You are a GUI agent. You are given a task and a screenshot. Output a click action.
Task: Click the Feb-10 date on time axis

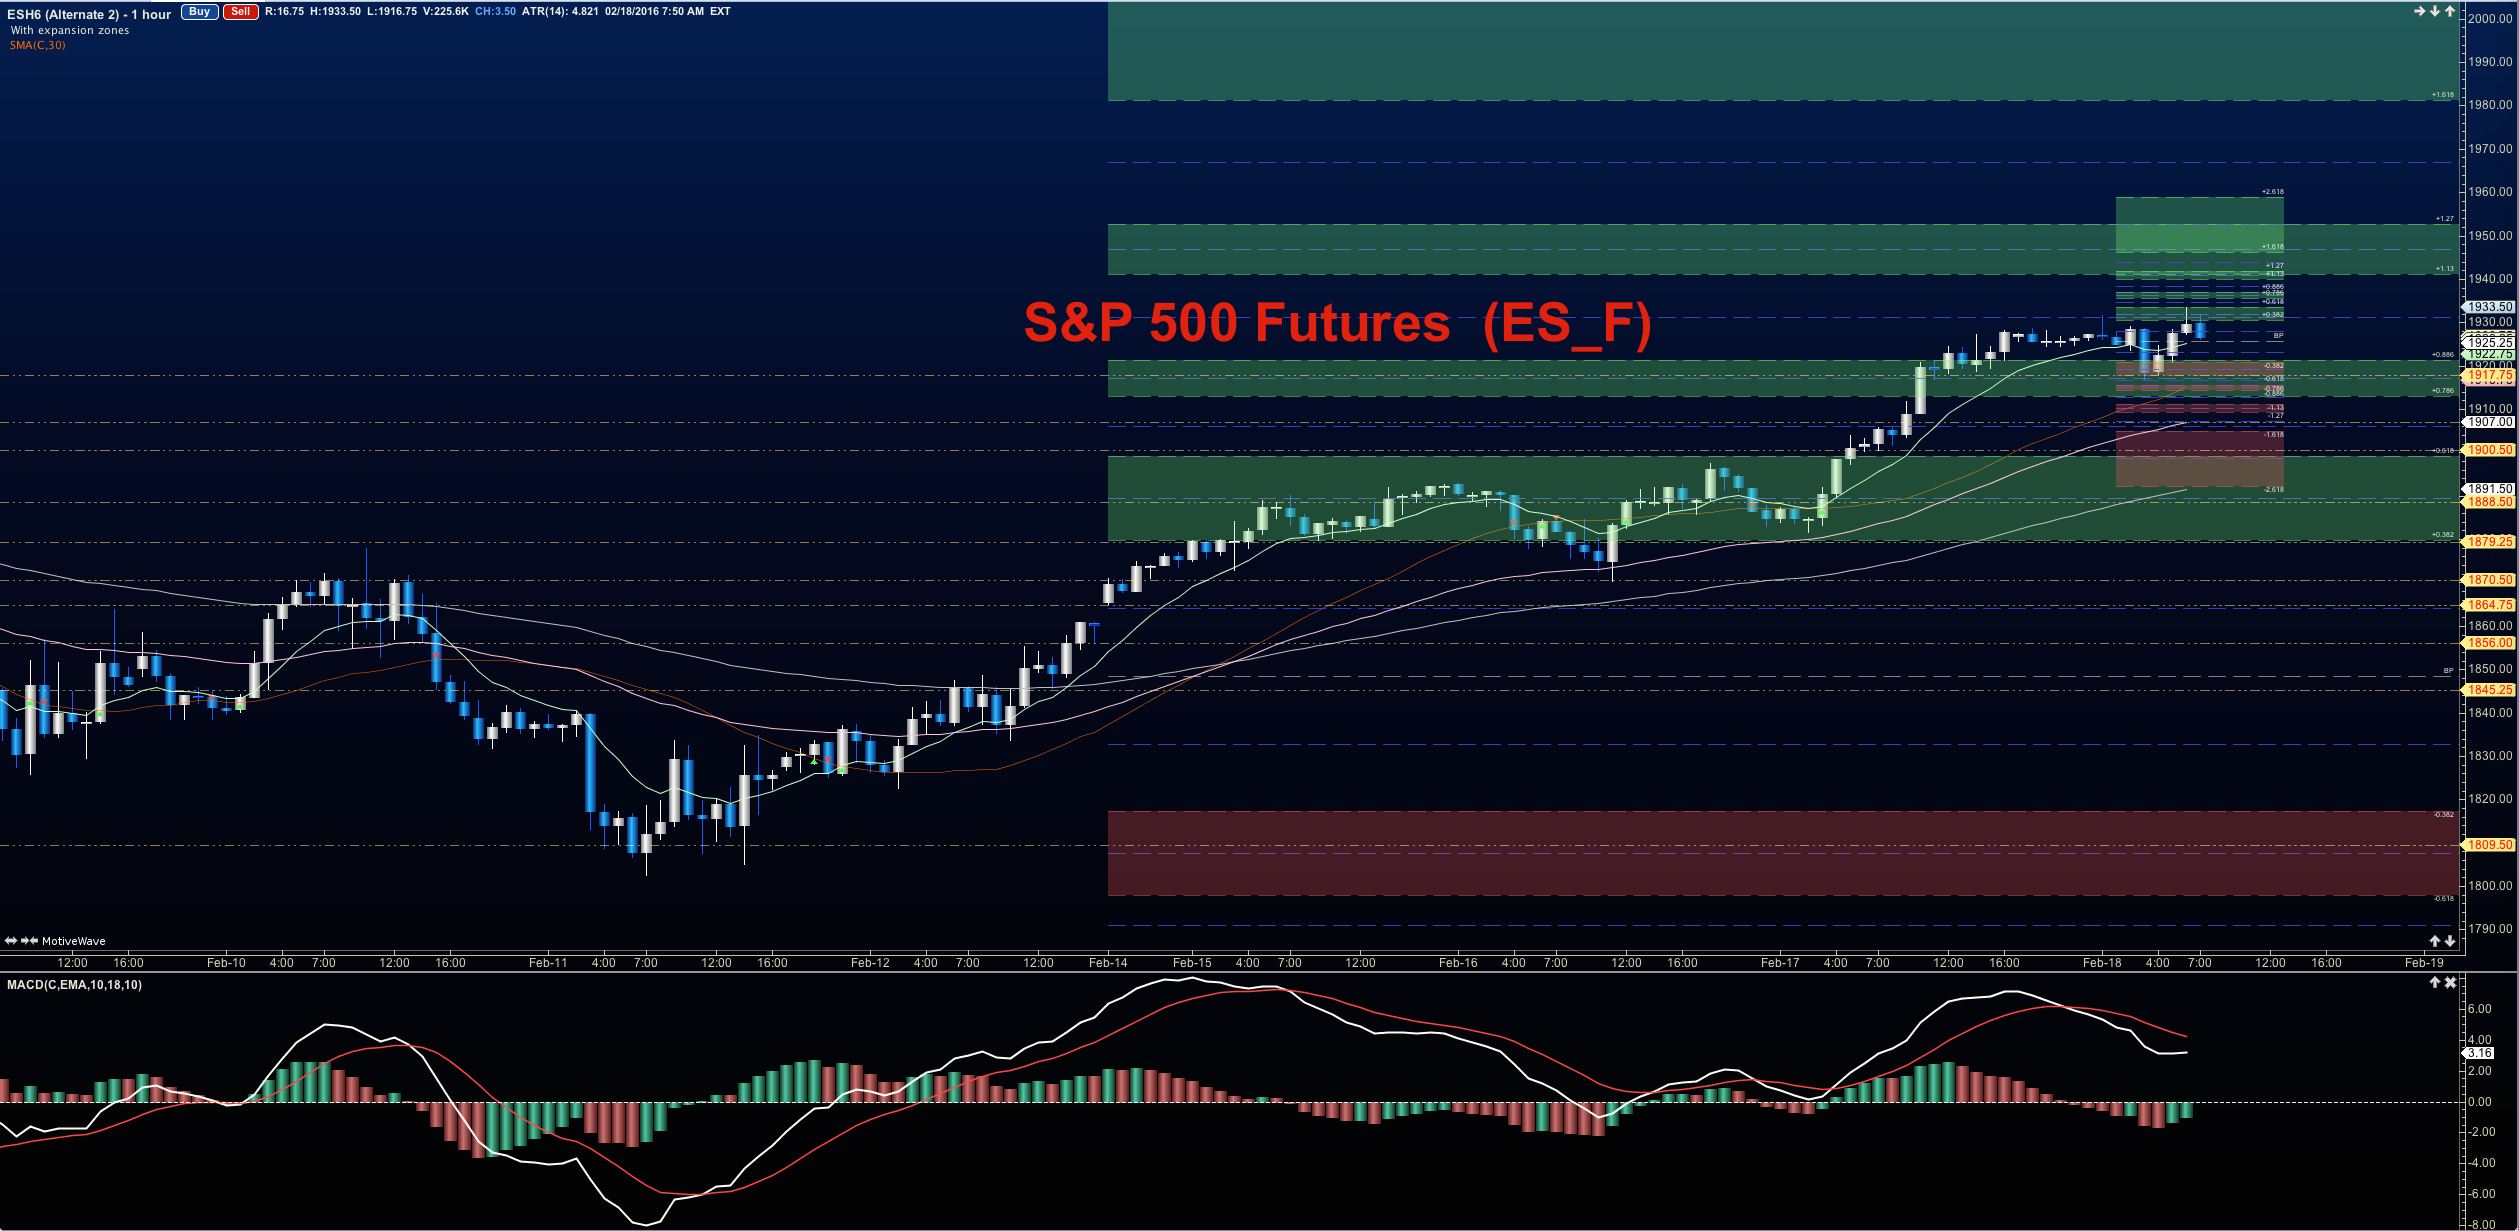226,963
